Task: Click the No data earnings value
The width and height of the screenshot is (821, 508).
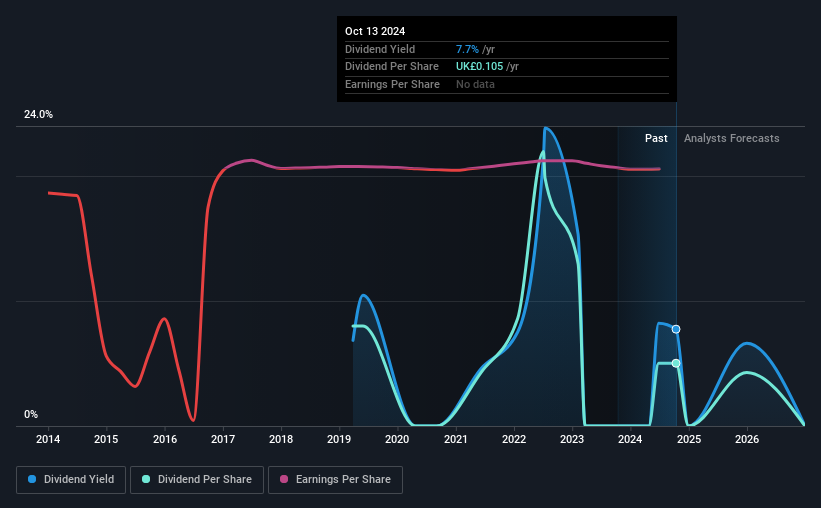Action: 475,84
